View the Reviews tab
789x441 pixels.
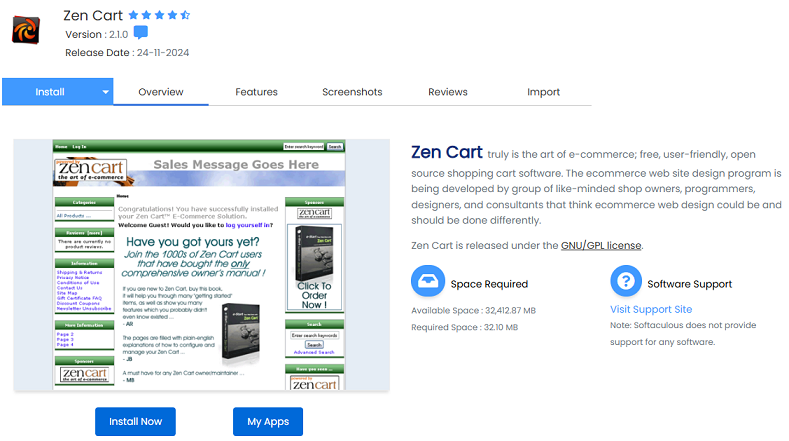pyautogui.click(x=448, y=92)
